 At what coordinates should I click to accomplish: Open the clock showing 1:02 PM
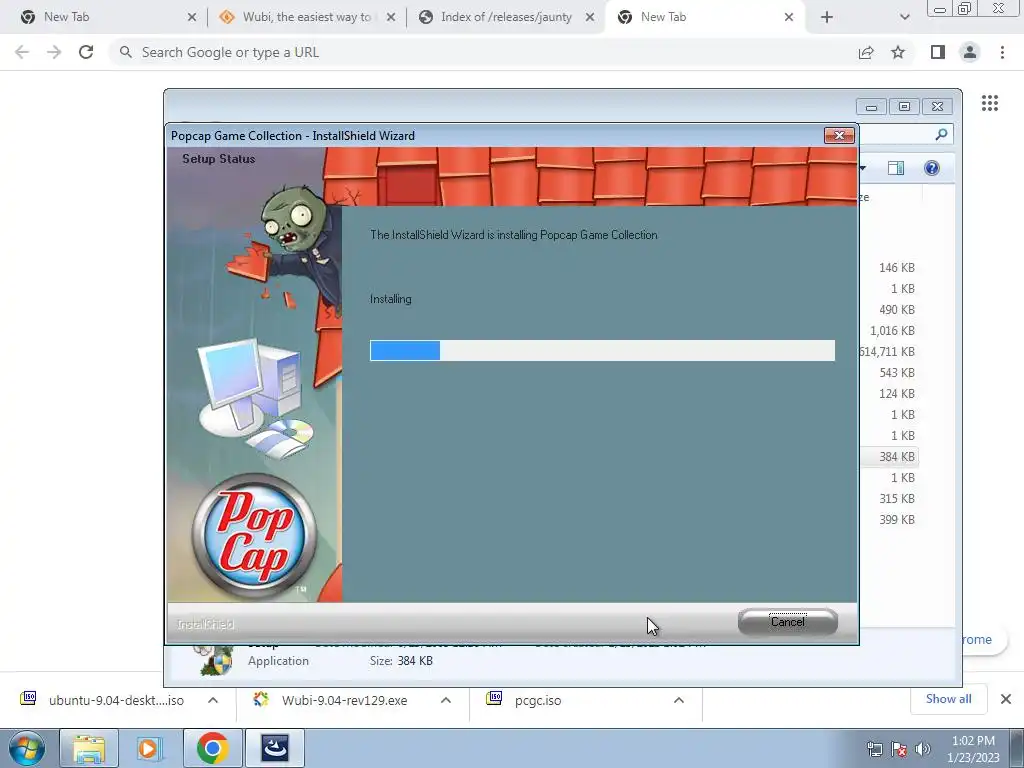(x=973, y=749)
